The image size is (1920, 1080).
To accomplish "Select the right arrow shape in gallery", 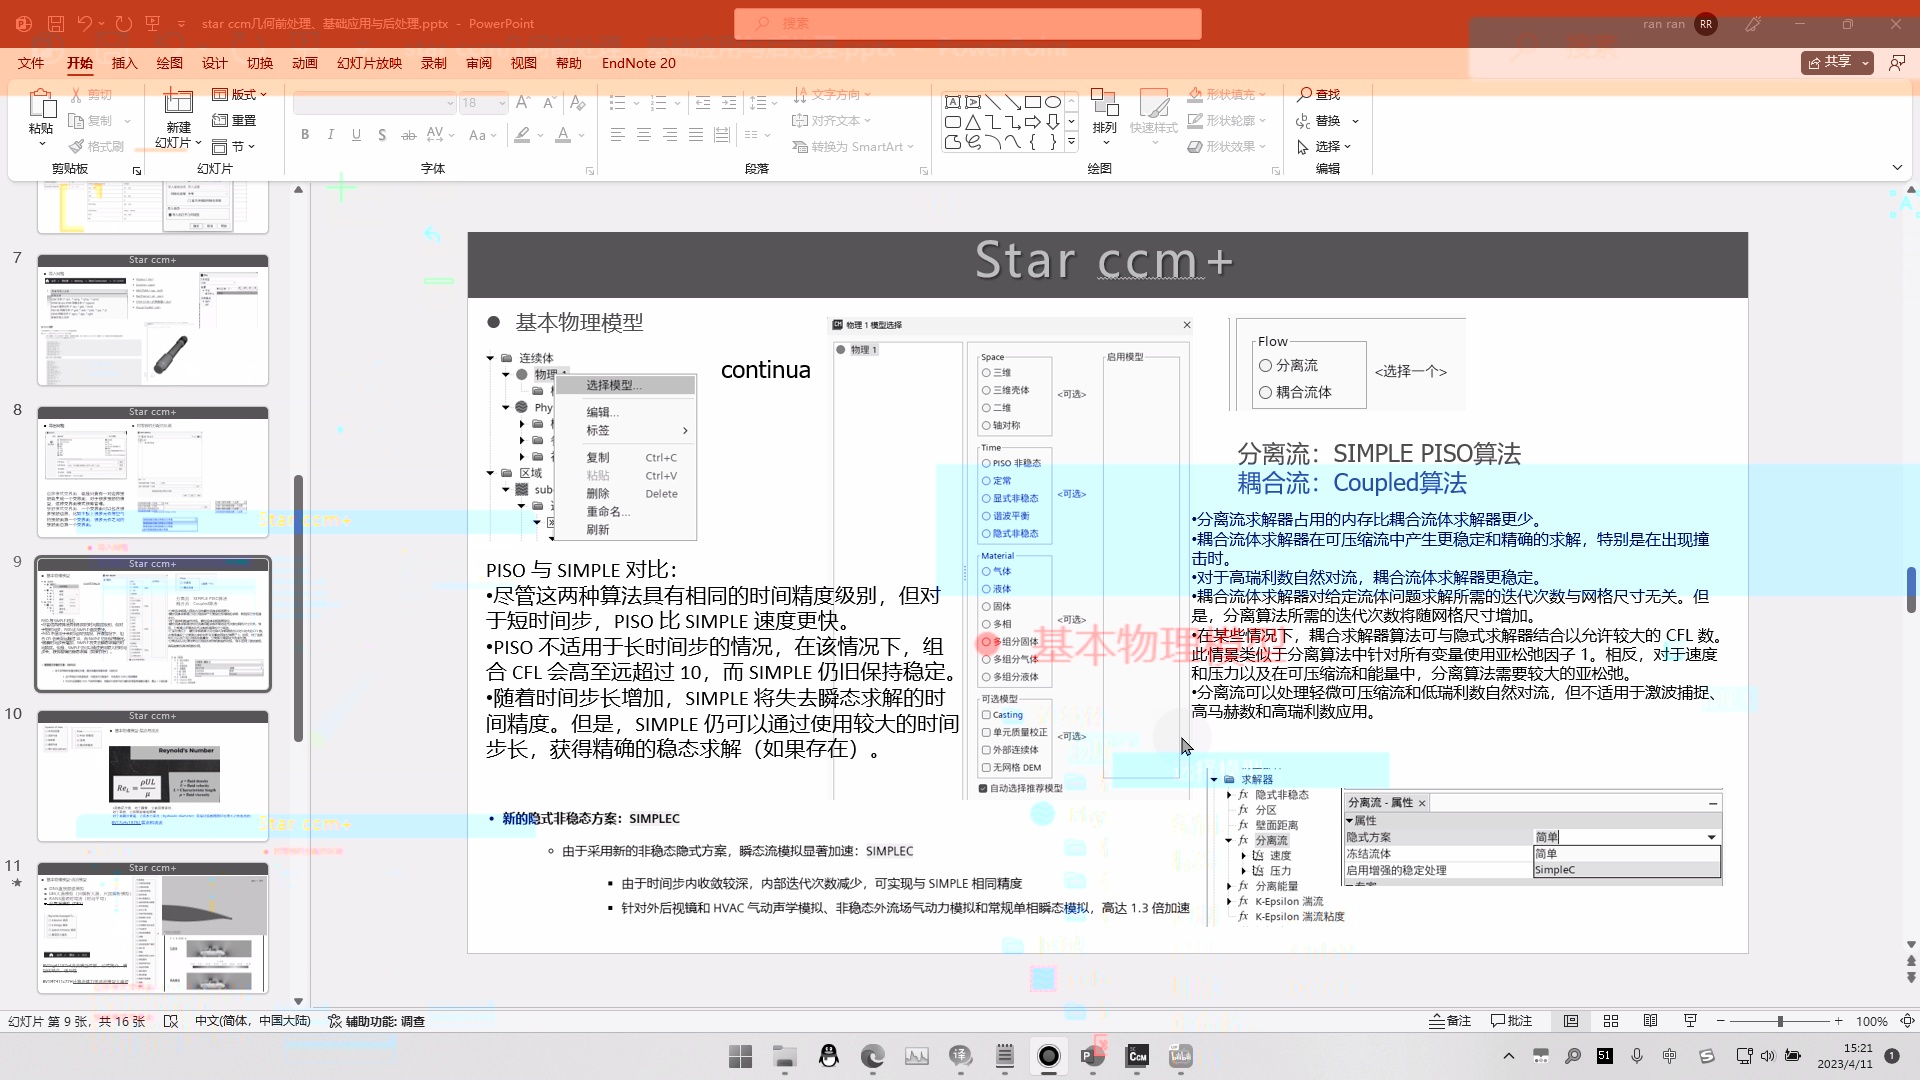I will (x=1033, y=122).
